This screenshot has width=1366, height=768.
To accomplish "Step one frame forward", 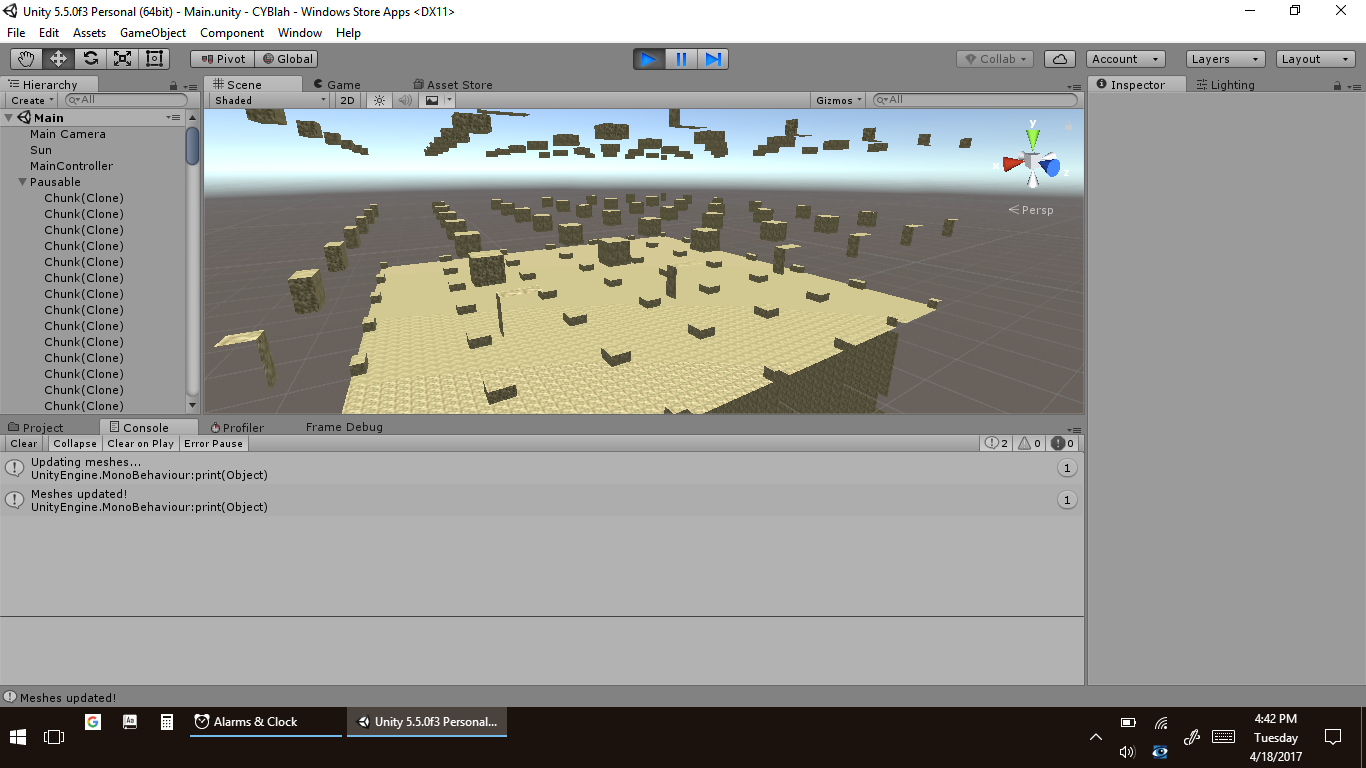I will (x=713, y=59).
